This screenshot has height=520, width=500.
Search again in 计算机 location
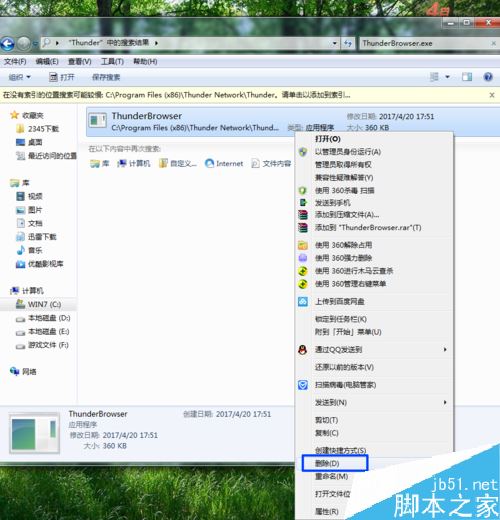pyautogui.click(x=134, y=163)
